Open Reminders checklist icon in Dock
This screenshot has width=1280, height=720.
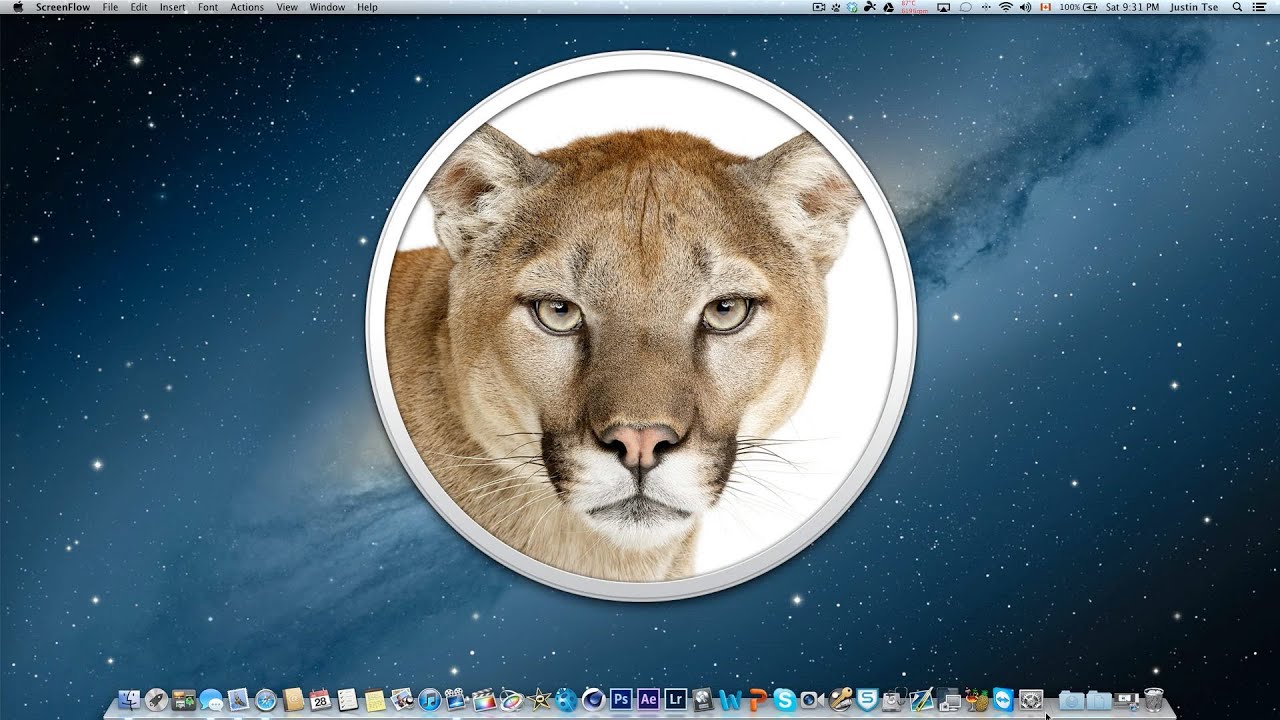pyautogui.click(x=347, y=700)
